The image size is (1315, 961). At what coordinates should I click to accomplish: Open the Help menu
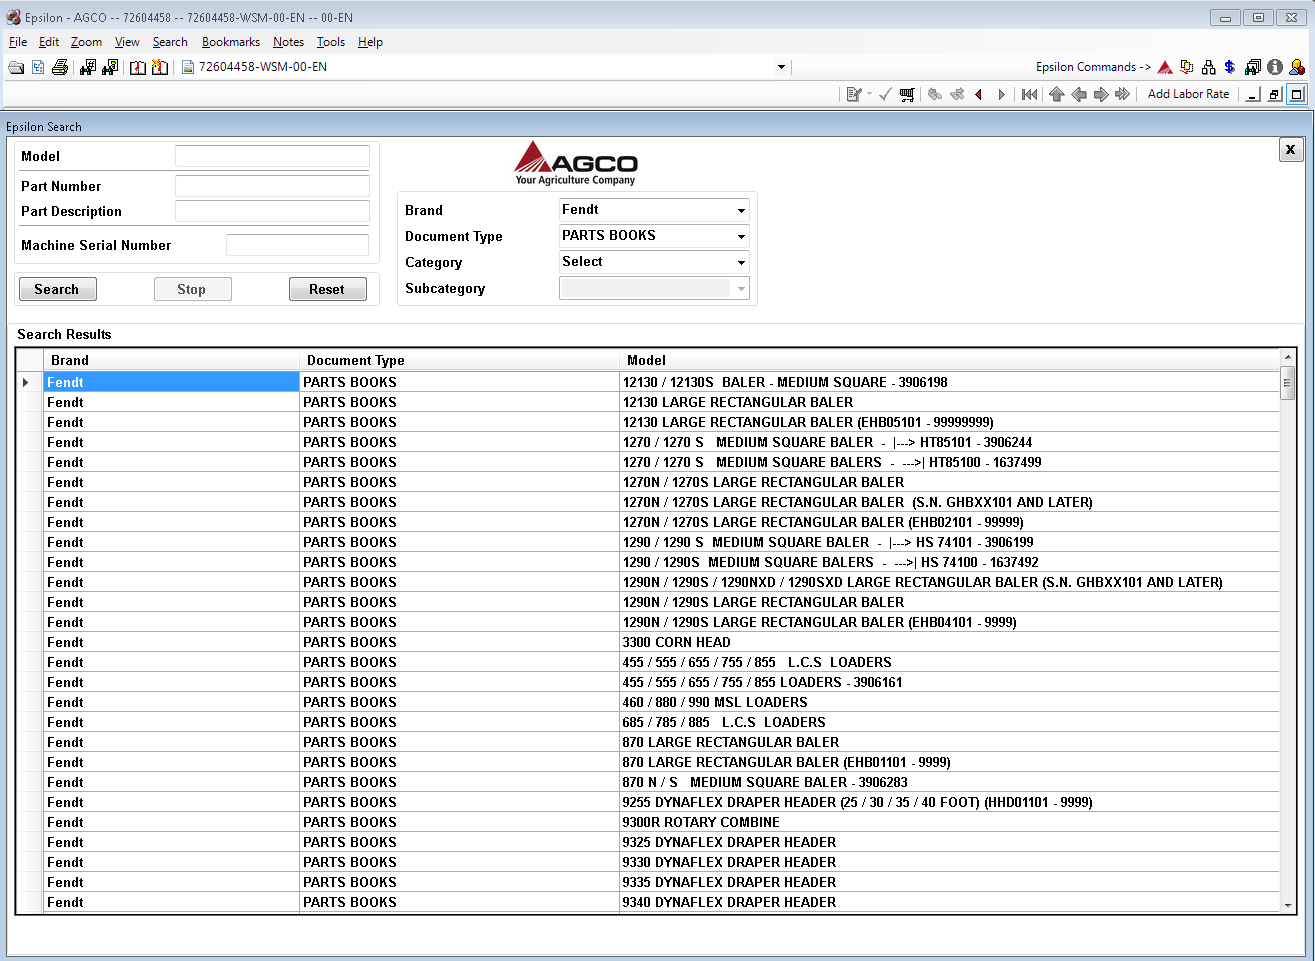[370, 42]
